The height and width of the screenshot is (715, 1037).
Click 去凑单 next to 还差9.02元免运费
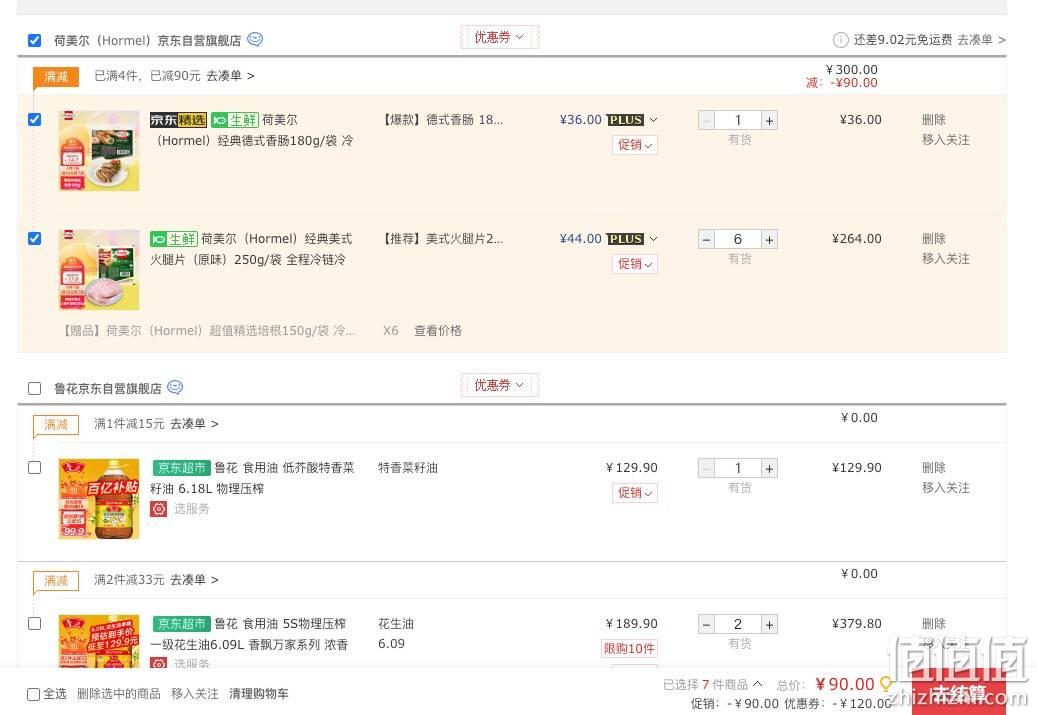[981, 40]
